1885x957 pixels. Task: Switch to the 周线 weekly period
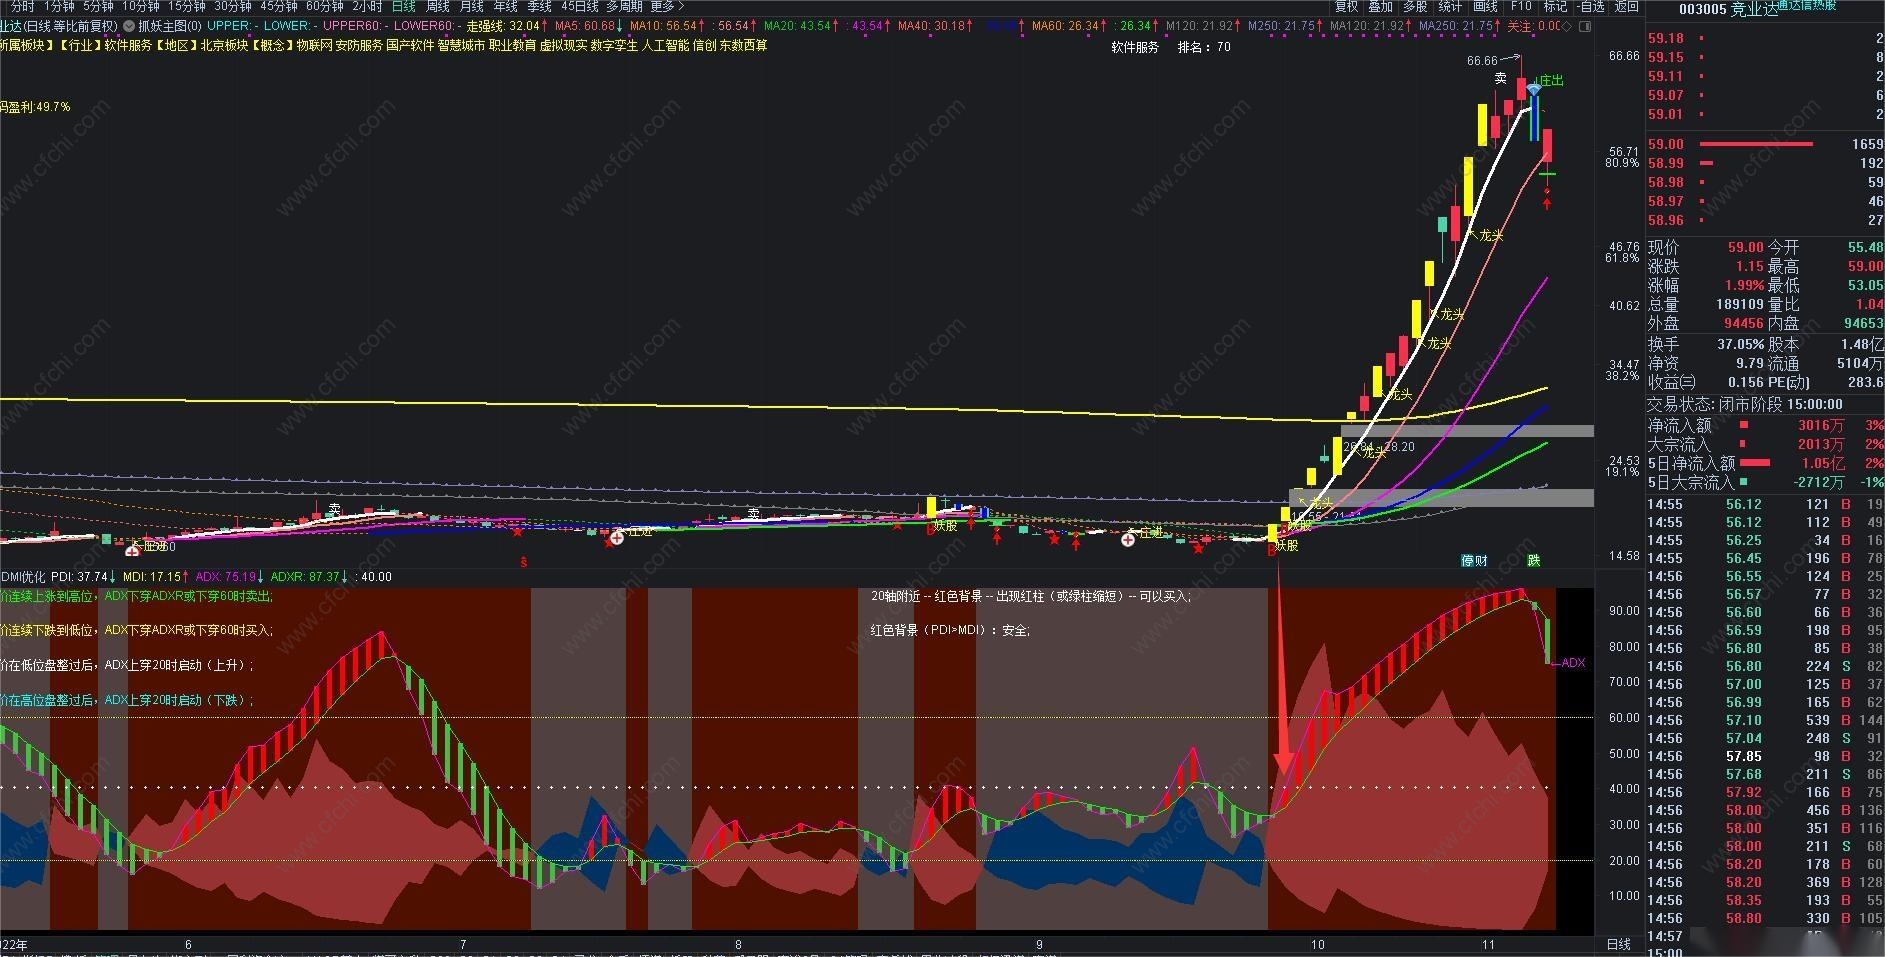tap(437, 6)
